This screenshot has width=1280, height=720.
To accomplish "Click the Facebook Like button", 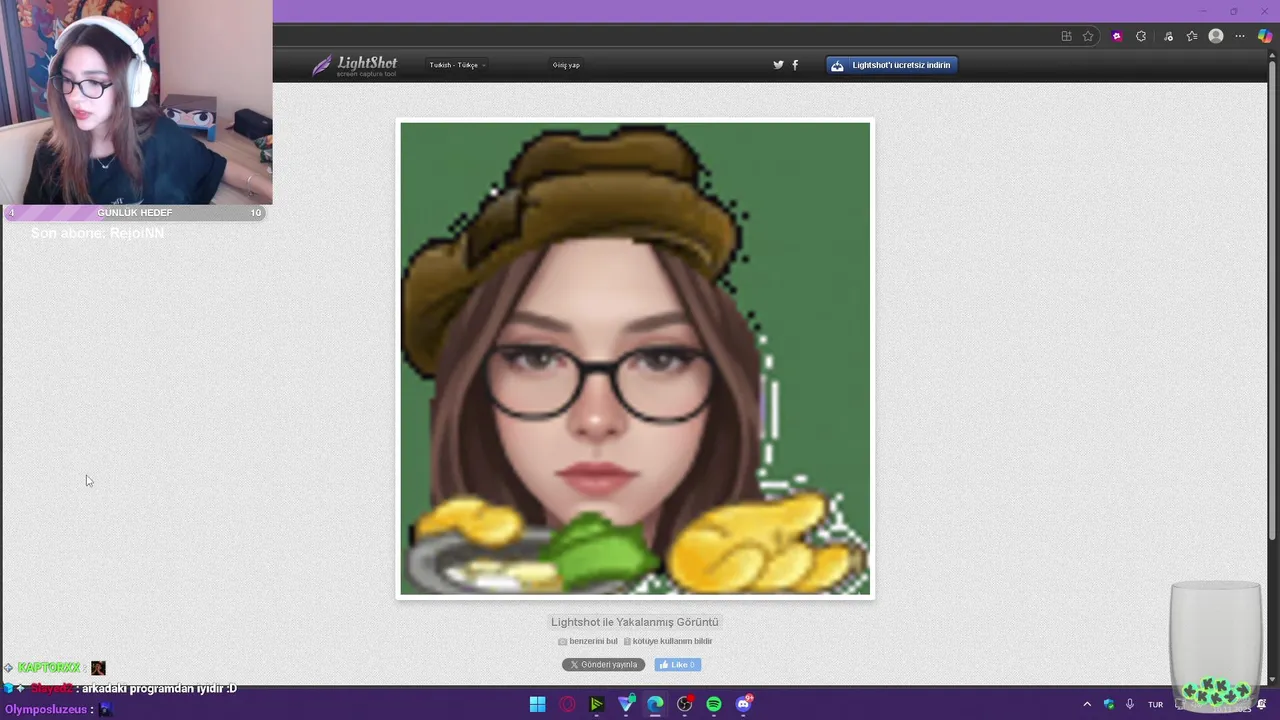I will (x=678, y=665).
